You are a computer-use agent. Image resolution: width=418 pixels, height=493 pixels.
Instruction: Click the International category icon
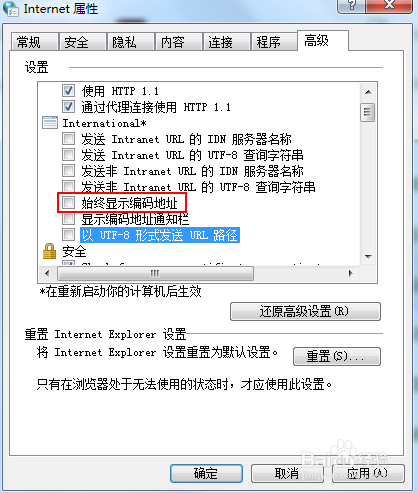click(50, 123)
